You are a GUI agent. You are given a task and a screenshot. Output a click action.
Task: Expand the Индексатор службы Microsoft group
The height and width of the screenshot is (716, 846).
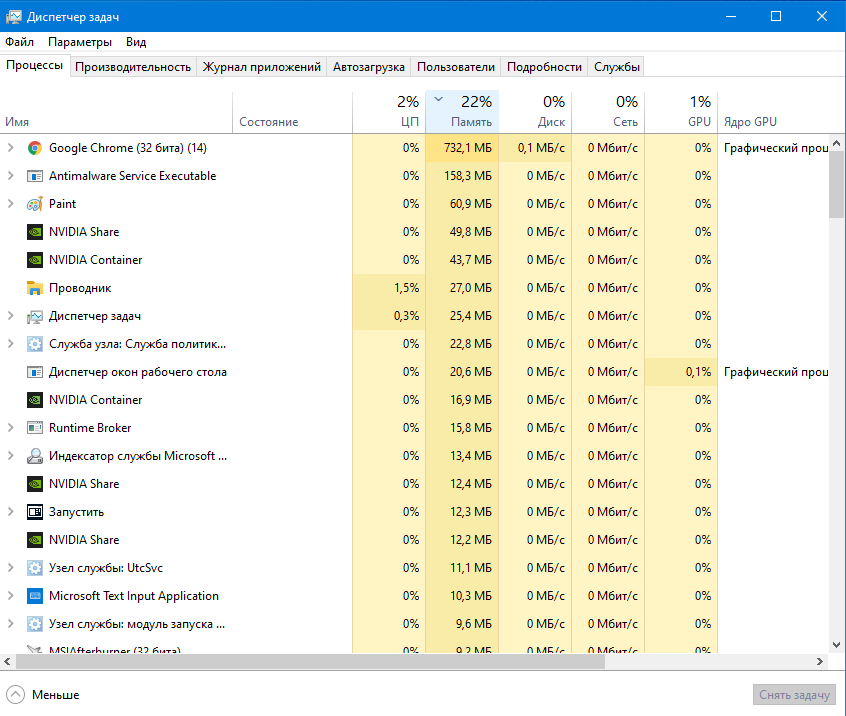[x=10, y=455]
